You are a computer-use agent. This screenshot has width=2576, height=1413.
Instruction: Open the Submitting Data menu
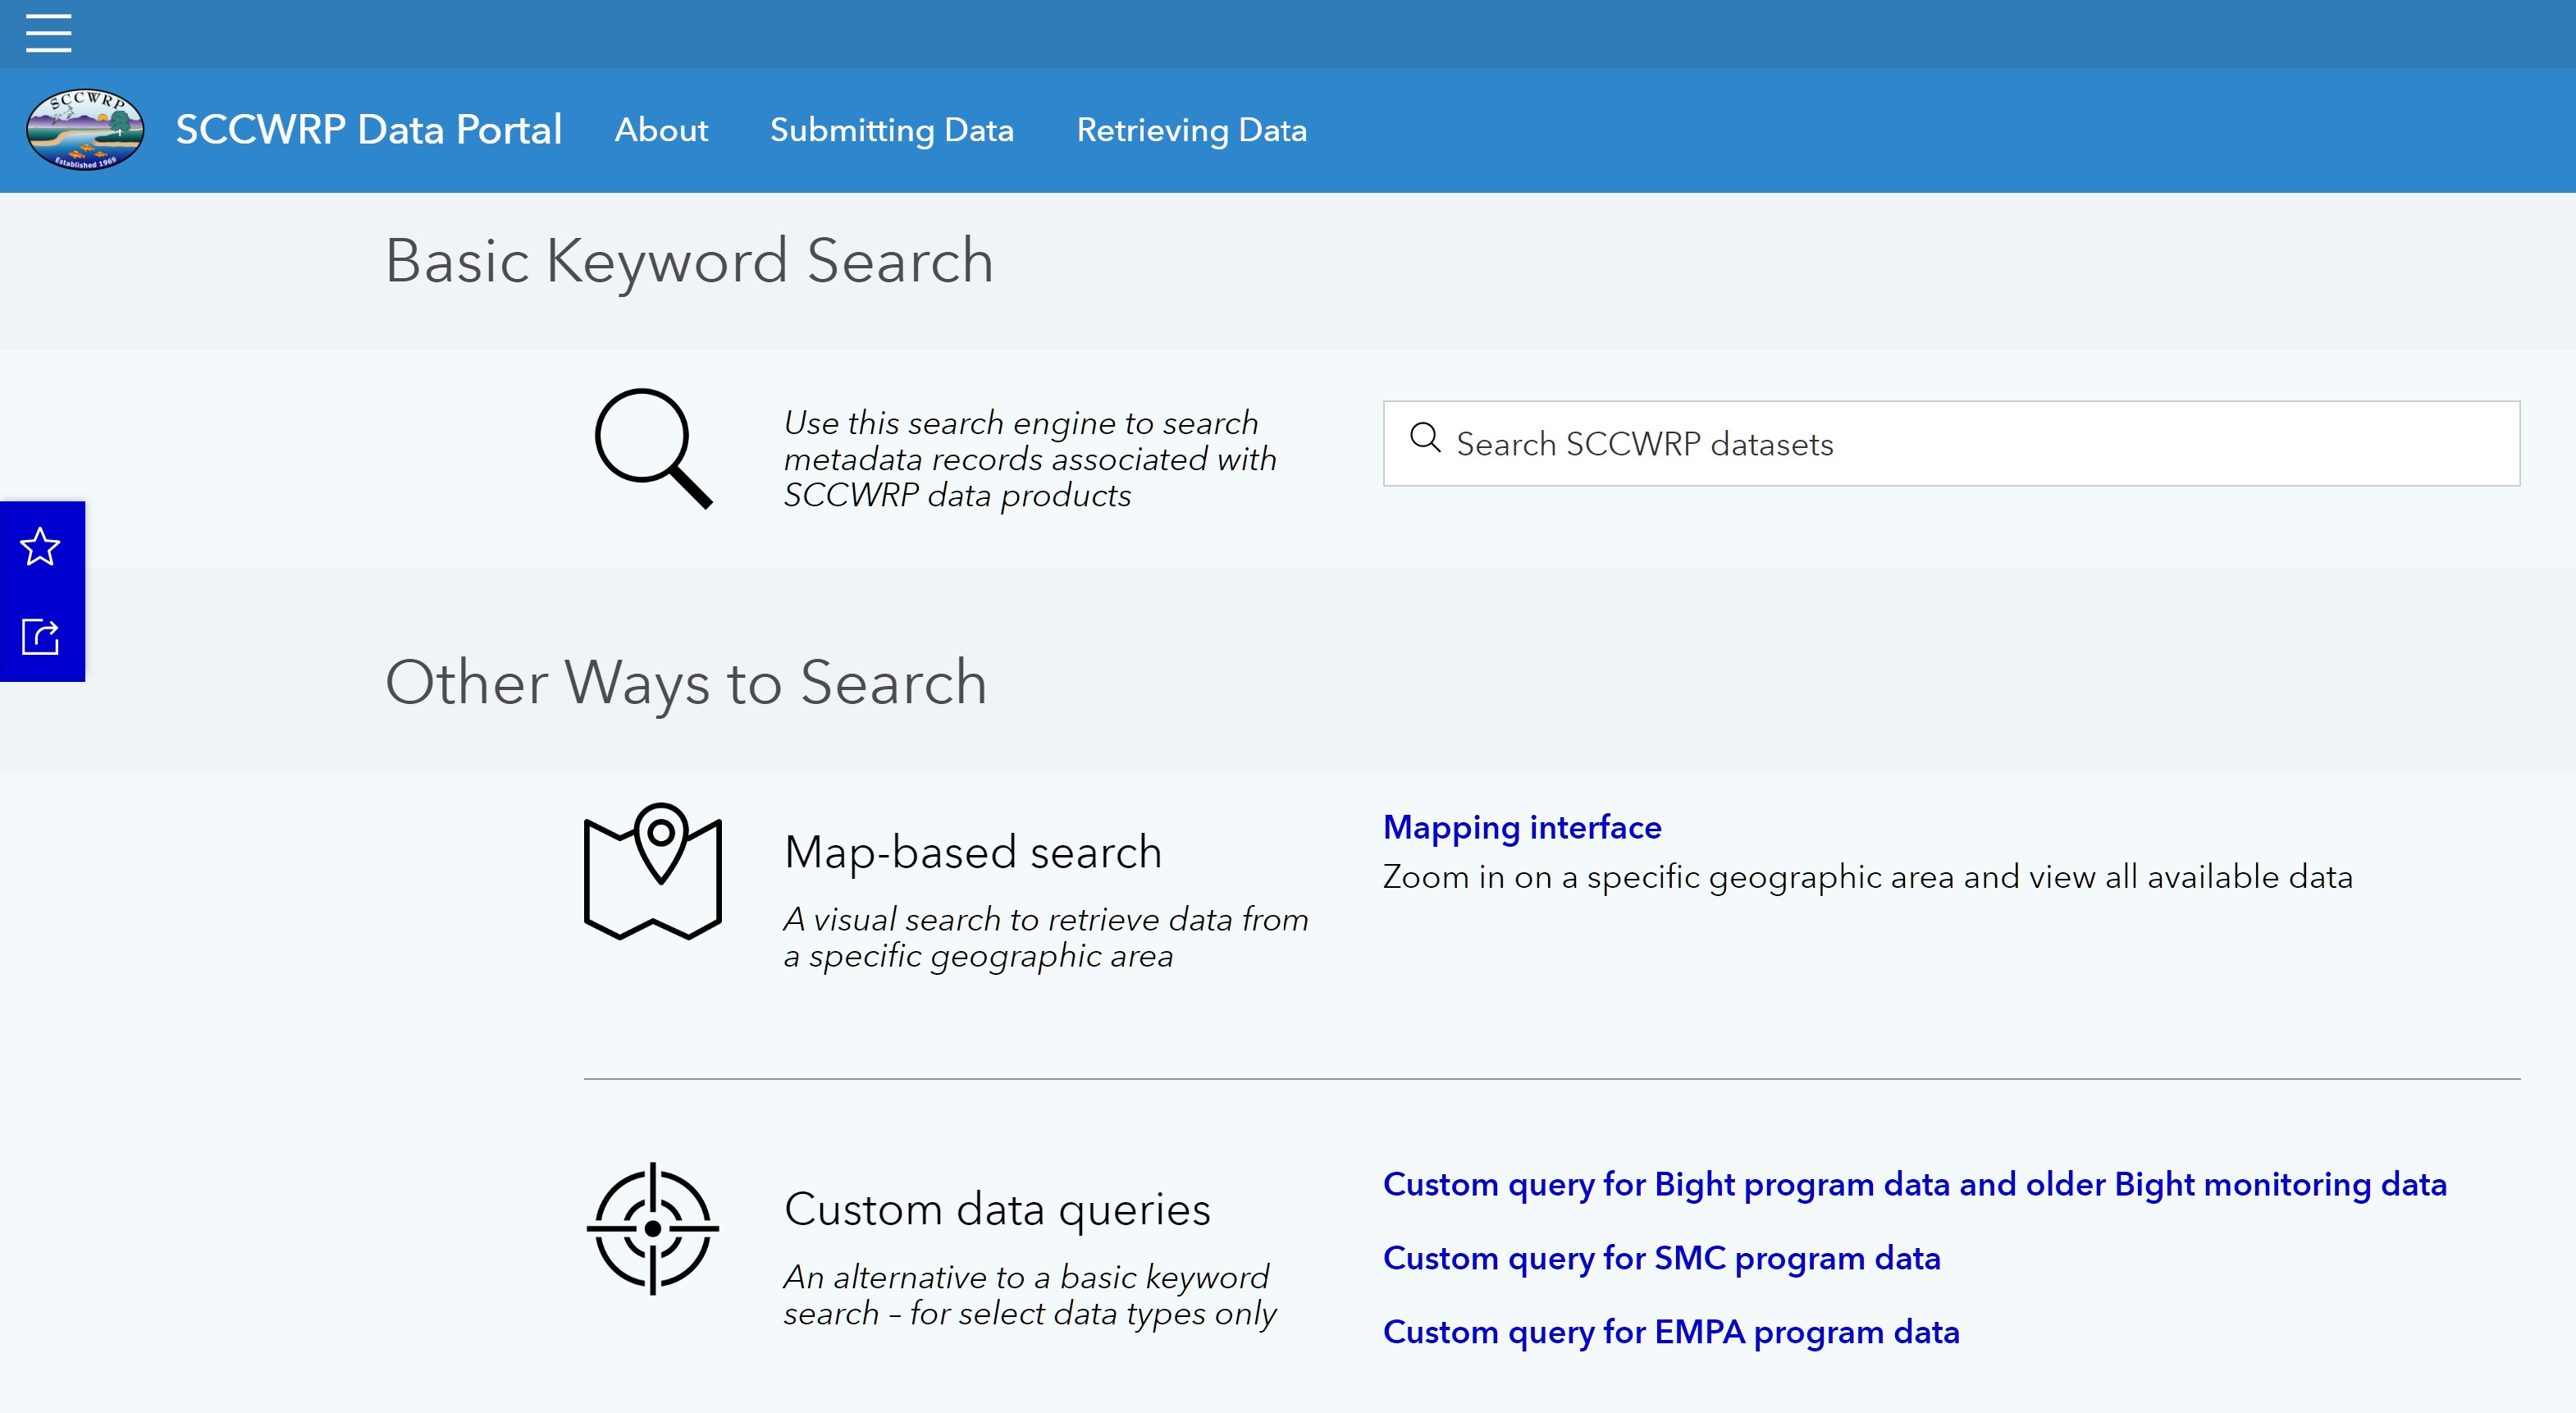click(x=891, y=130)
